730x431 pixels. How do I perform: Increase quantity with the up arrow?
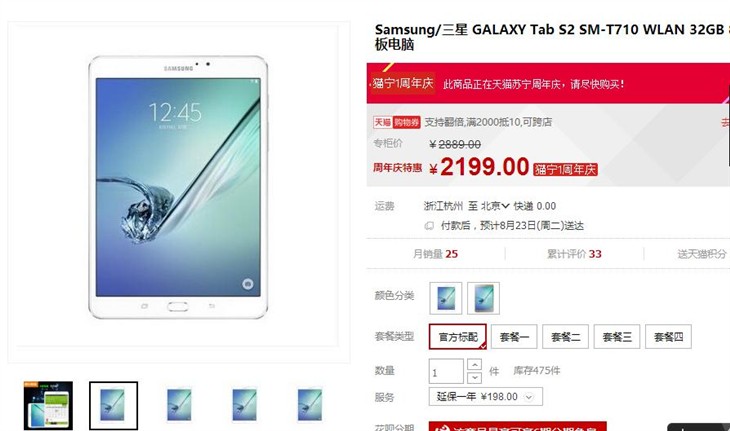point(474,364)
